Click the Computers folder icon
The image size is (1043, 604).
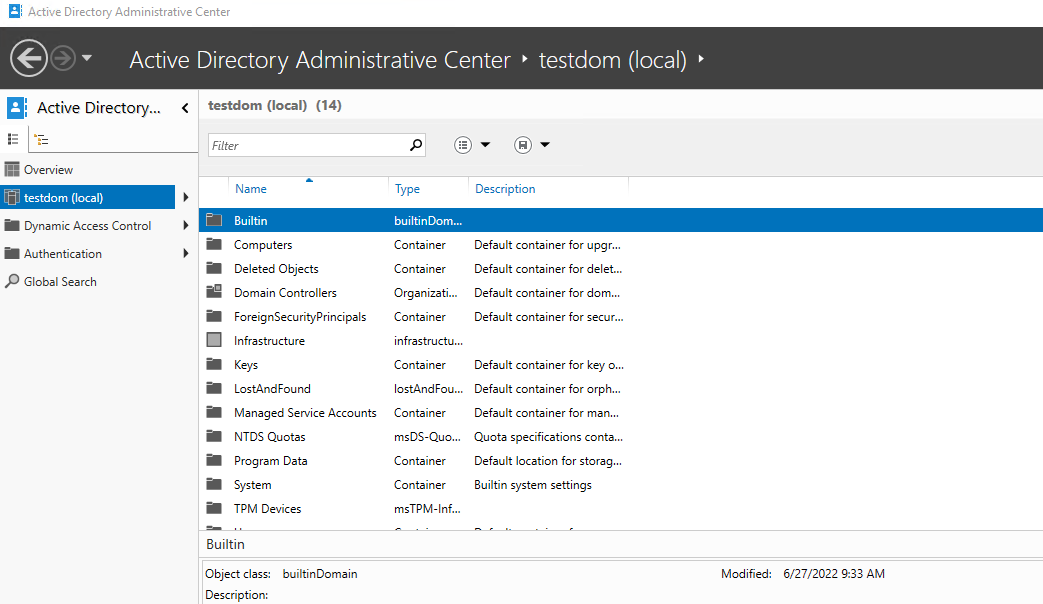point(214,244)
